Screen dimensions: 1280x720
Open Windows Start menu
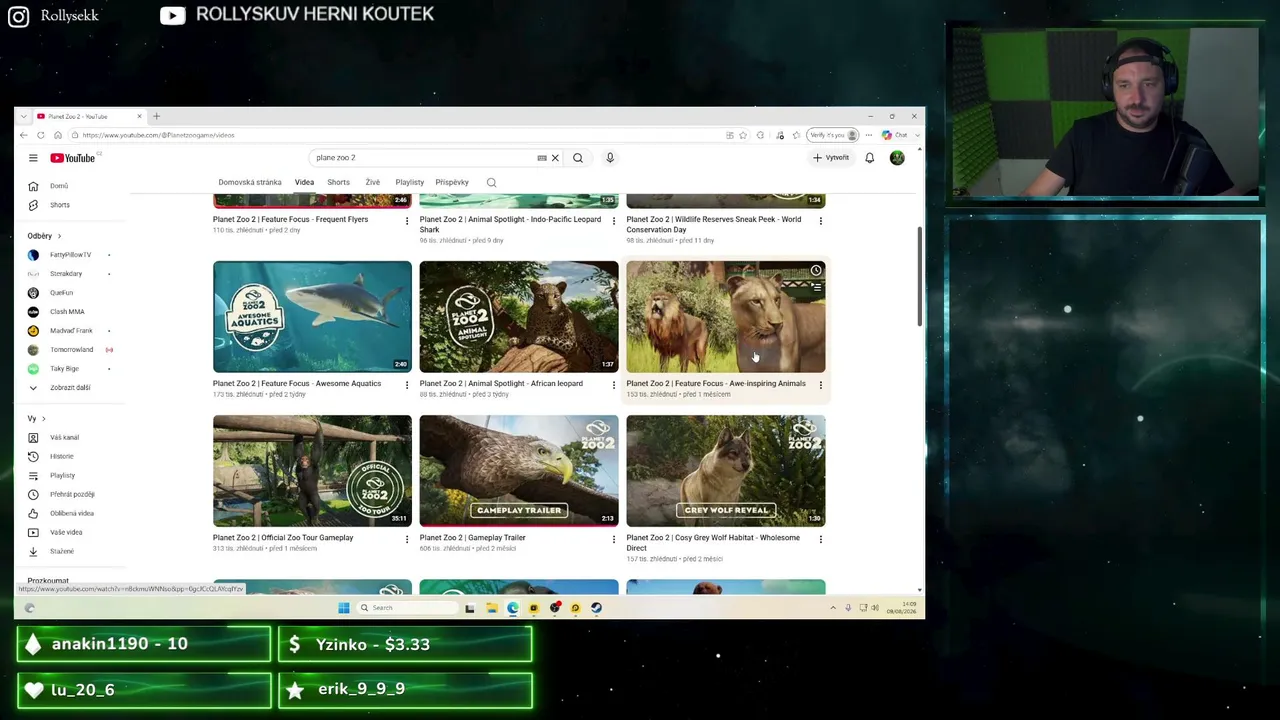click(x=344, y=608)
